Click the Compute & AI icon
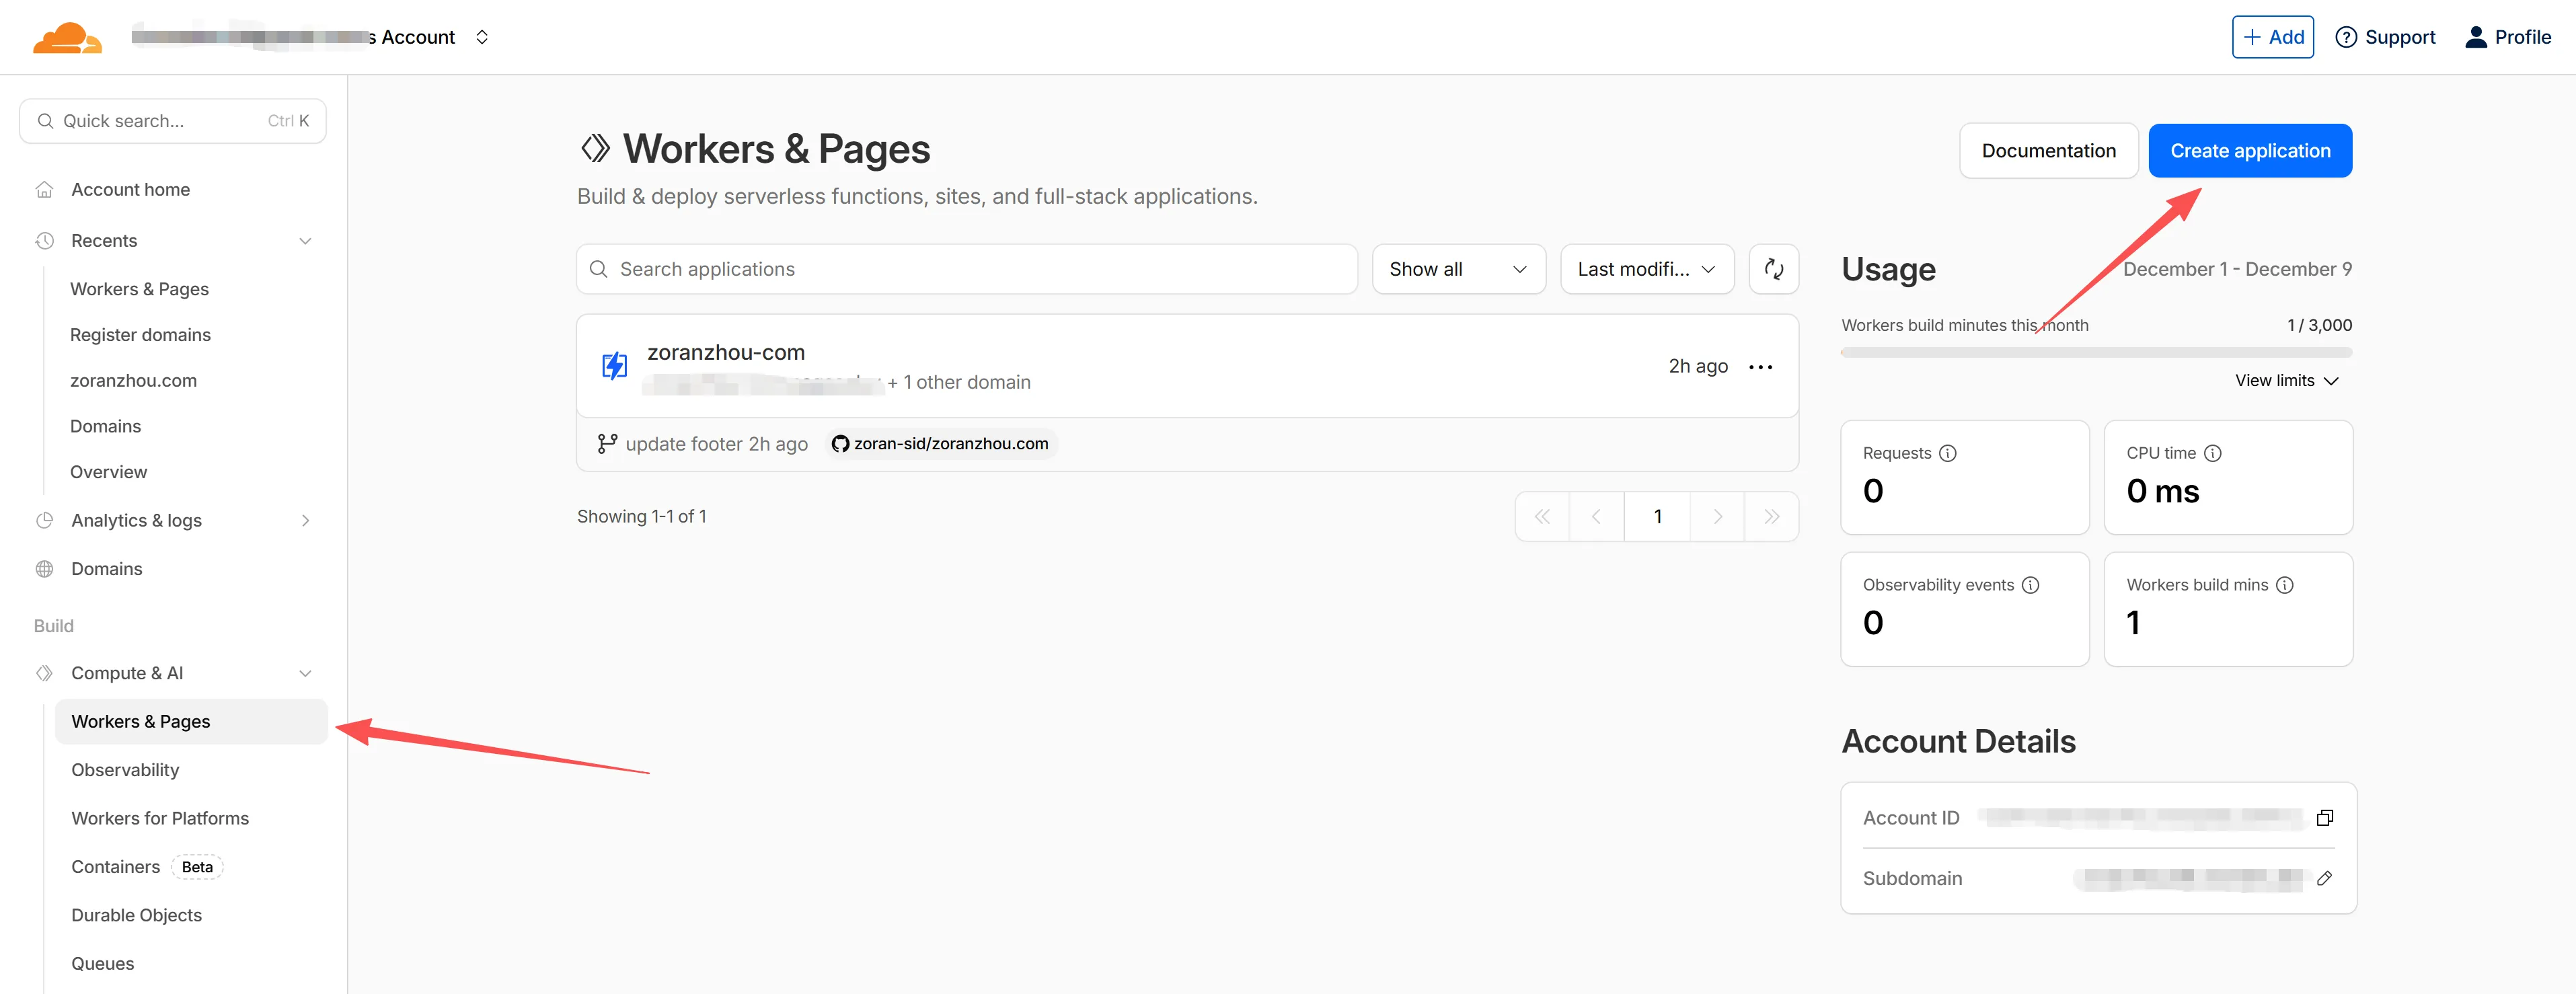Image resolution: width=2576 pixels, height=994 pixels. [44, 674]
